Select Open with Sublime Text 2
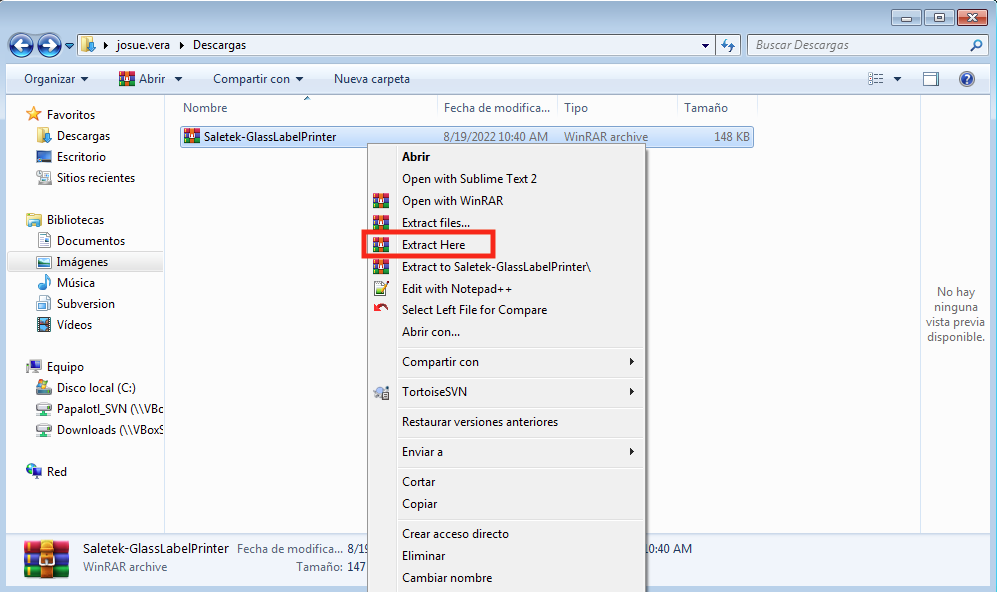 pyautogui.click(x=469, y=179)
